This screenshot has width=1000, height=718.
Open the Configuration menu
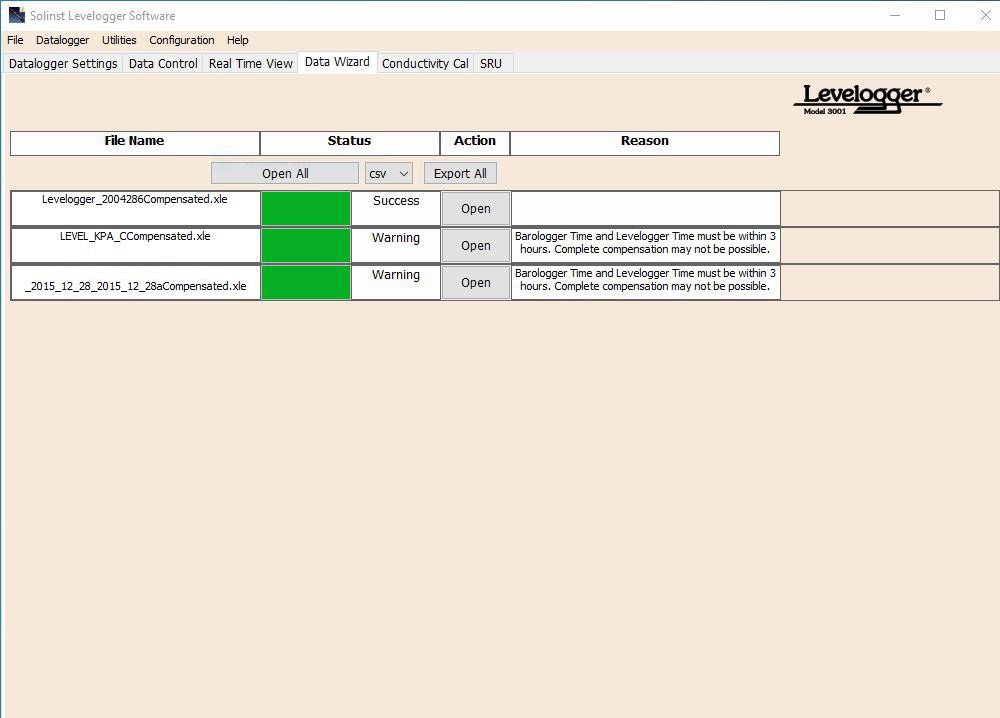[181, 40]
